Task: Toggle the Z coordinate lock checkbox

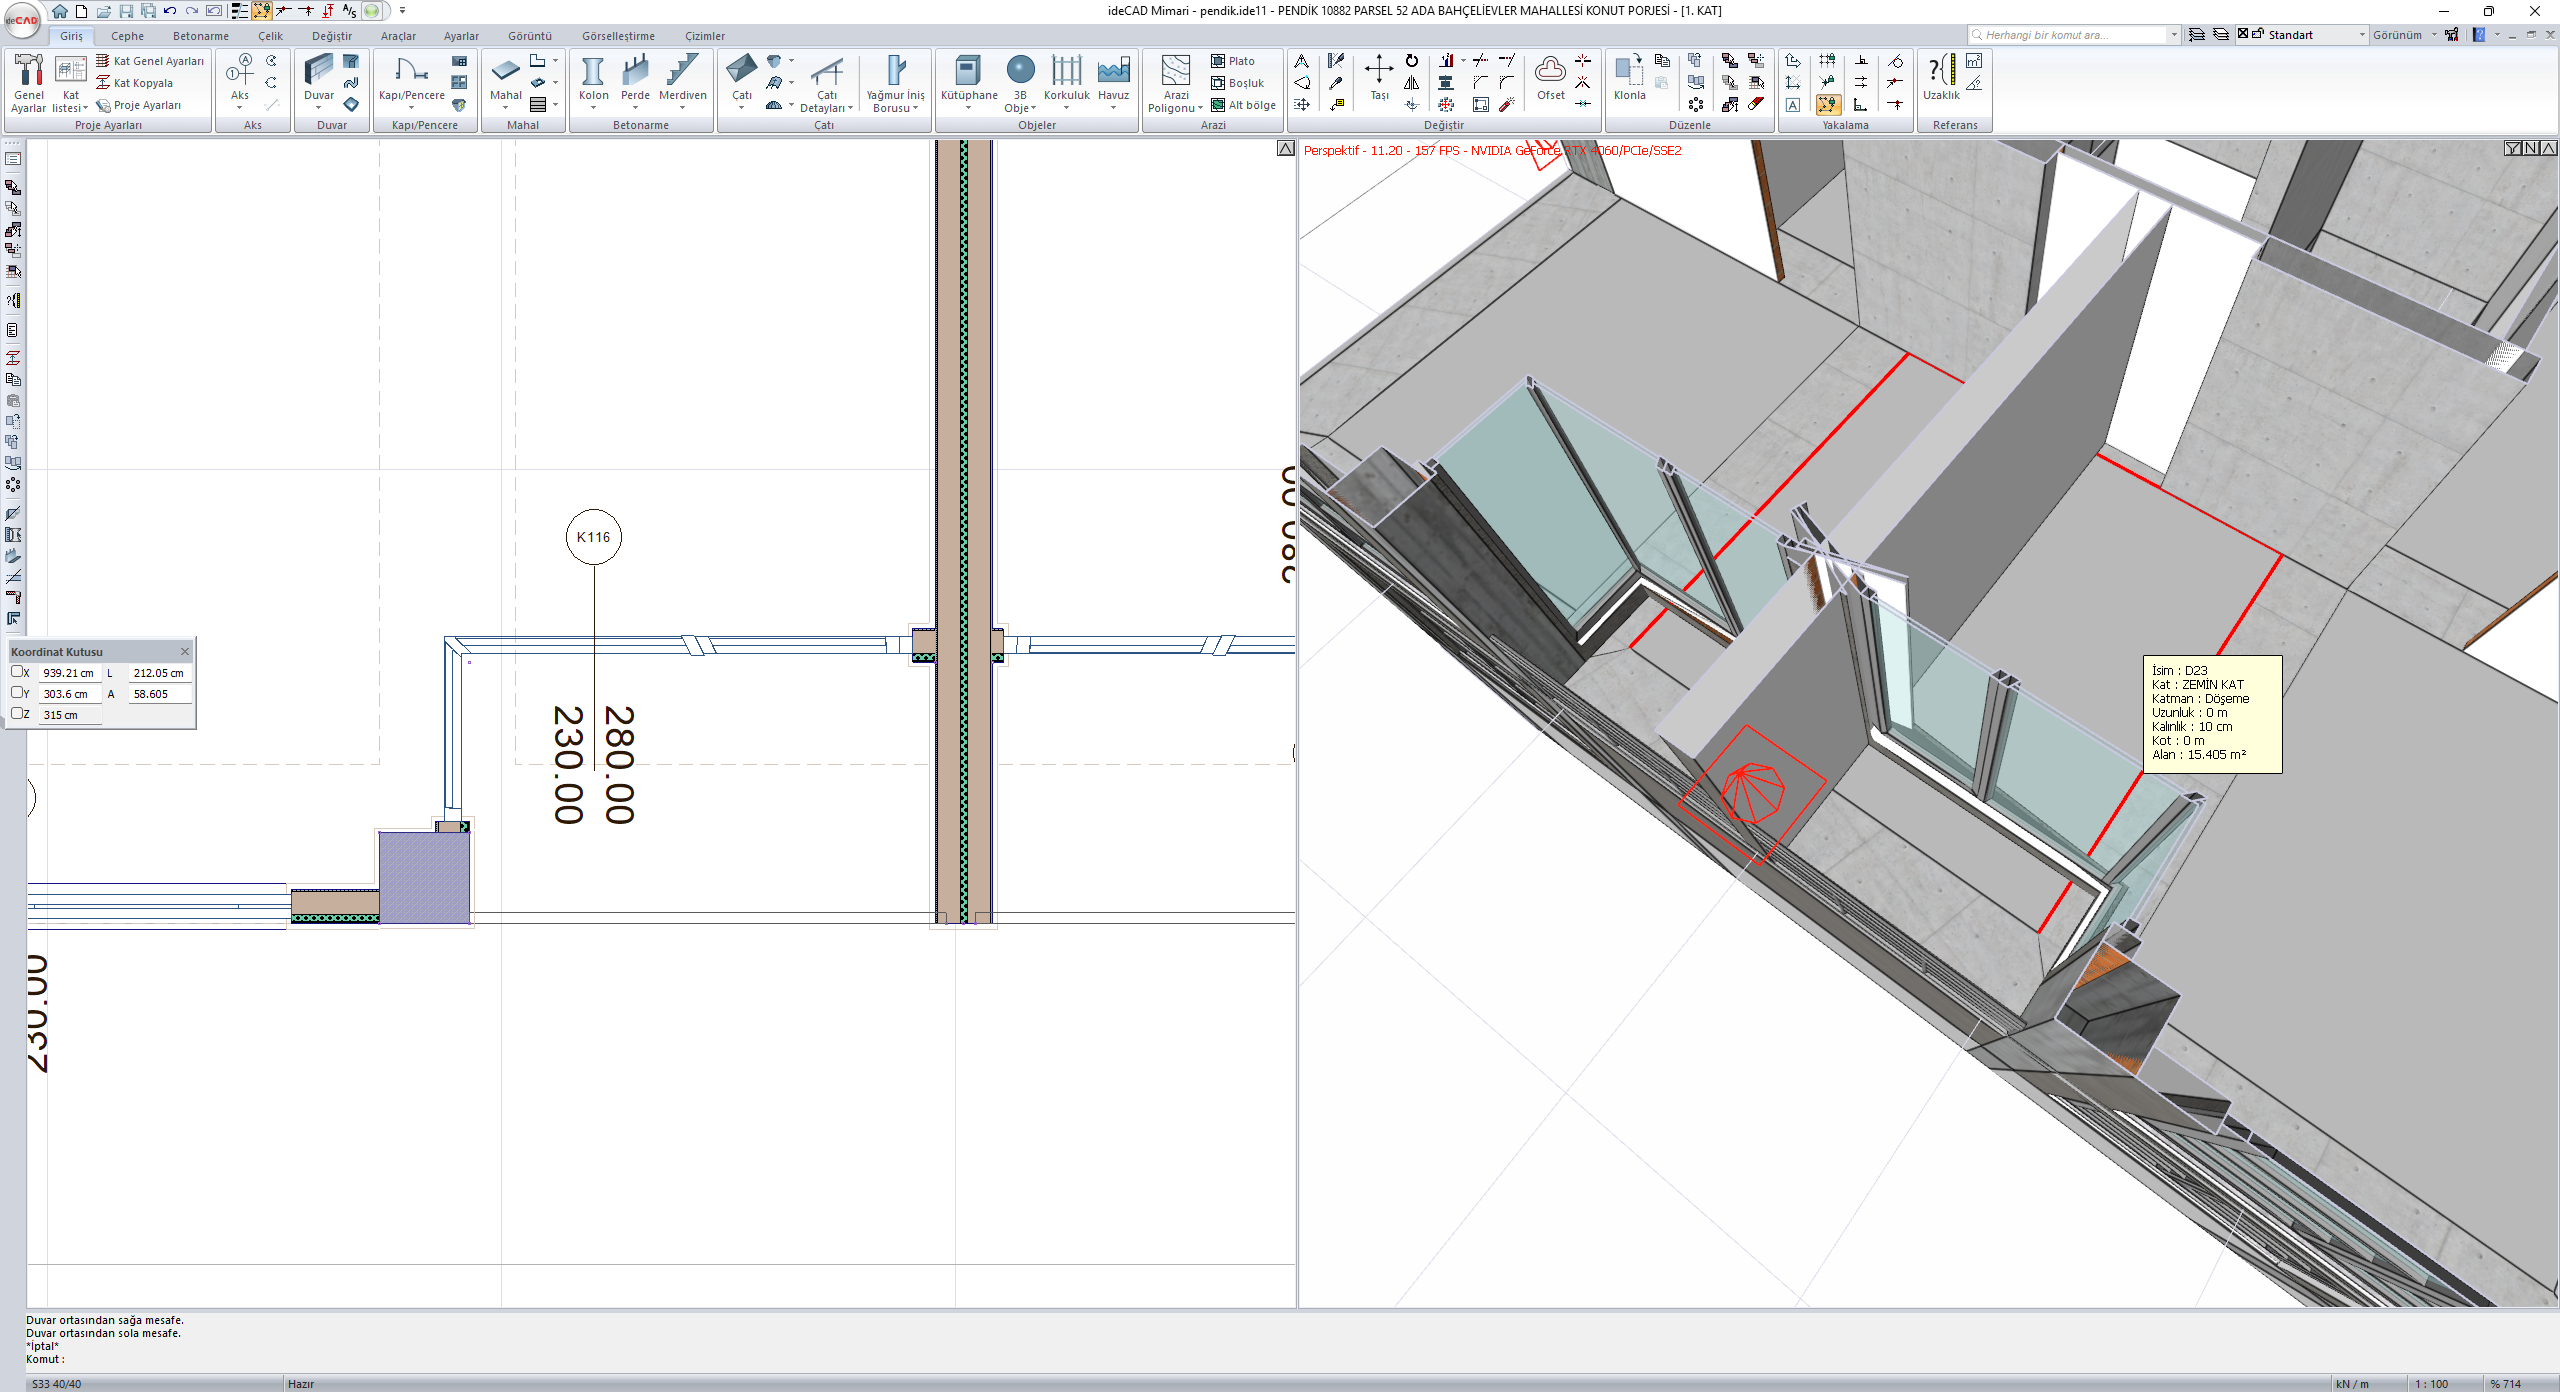Action: pyautogui.click(x=17, y=713)
